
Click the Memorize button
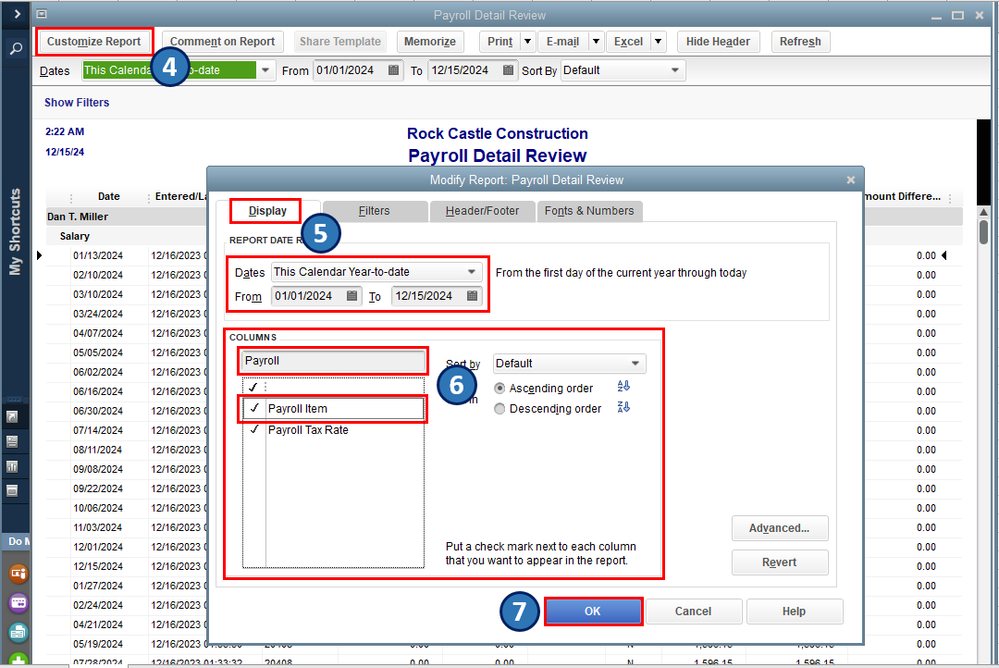430,41
